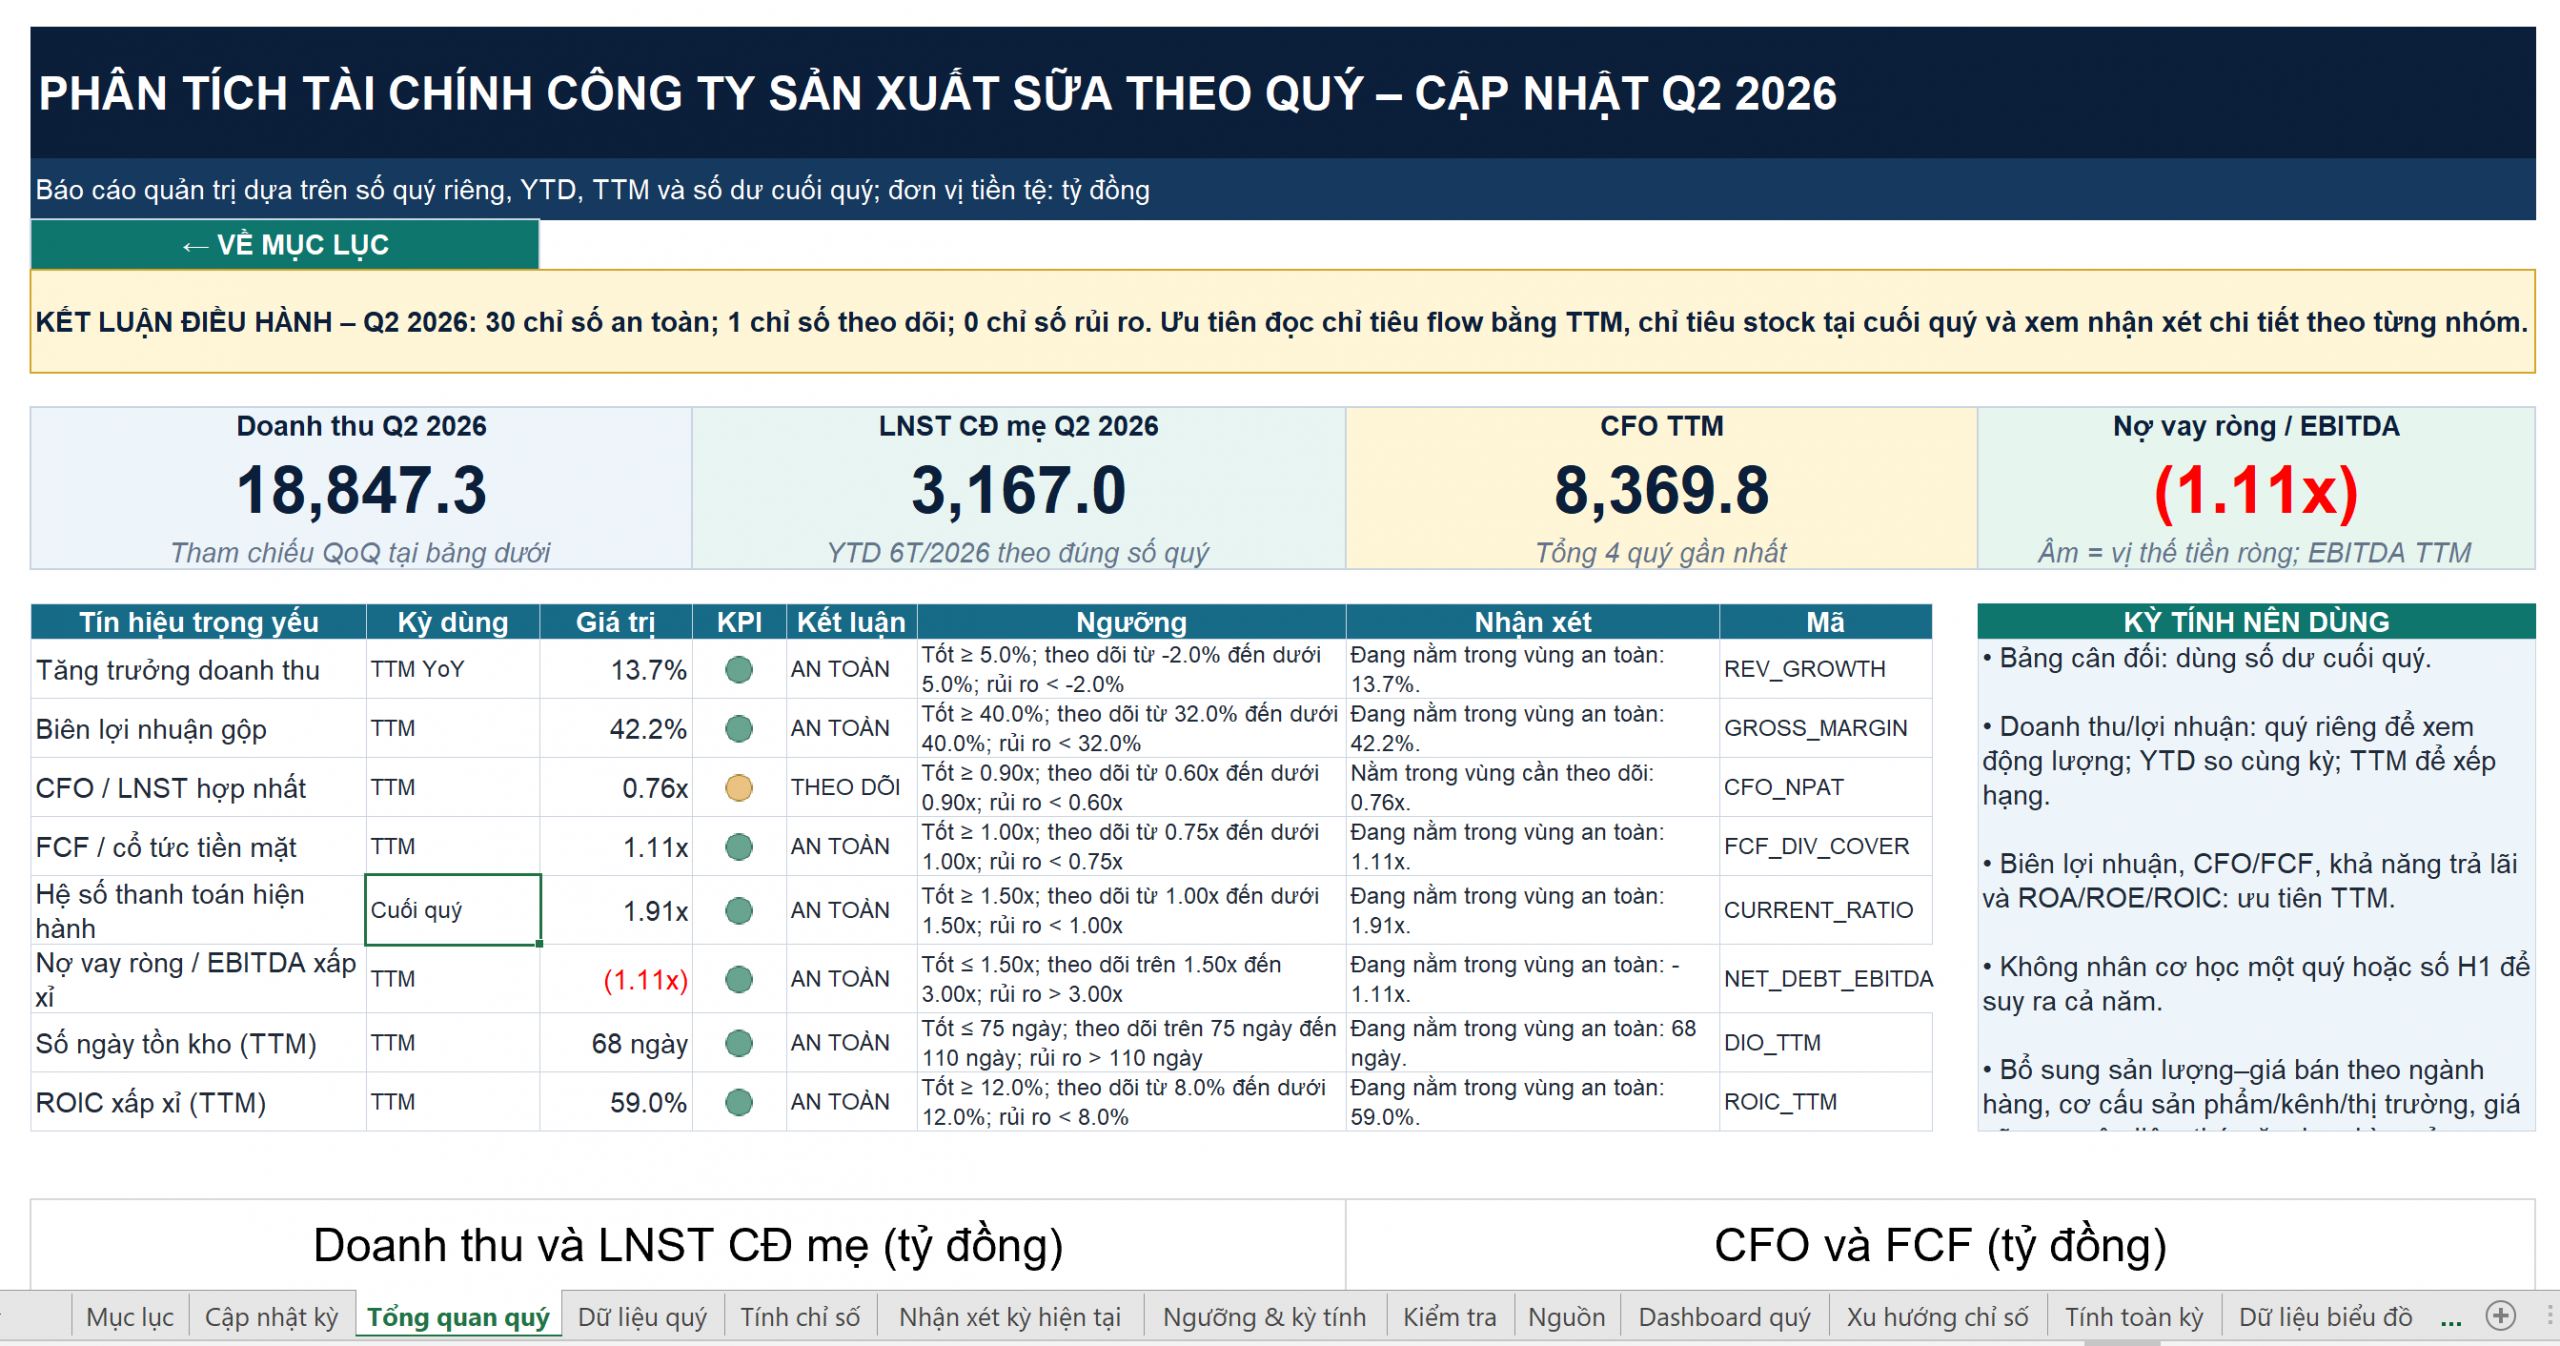Image resolution: width=2560 pixels, height=1346 pixels.
Task: Open the Dashboard quý sheet tab
Action: [1724, 1317]
